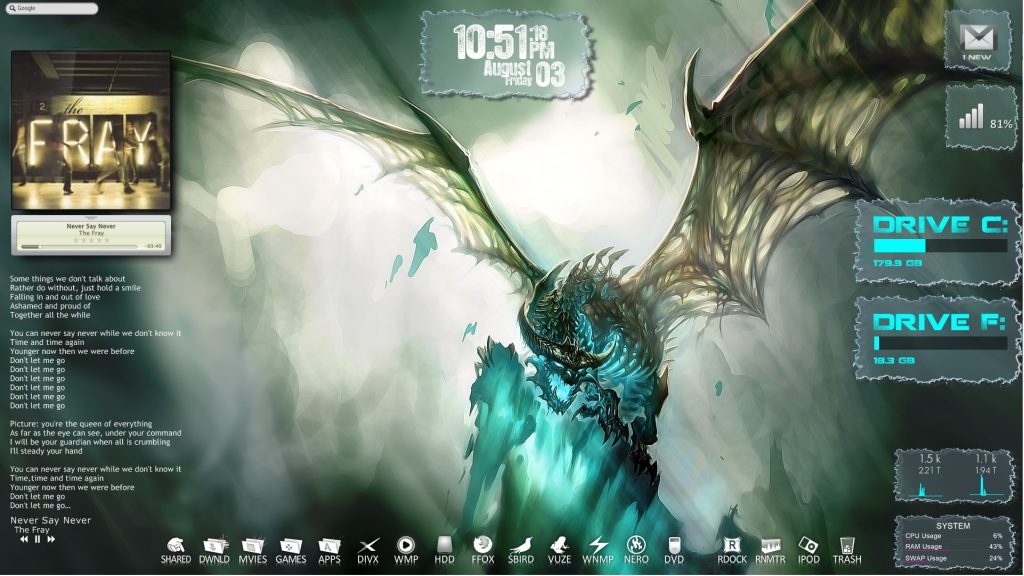Click the '18.3 GB' drive F value
This screenshot has height=576, width=1024.
(893, 360)
